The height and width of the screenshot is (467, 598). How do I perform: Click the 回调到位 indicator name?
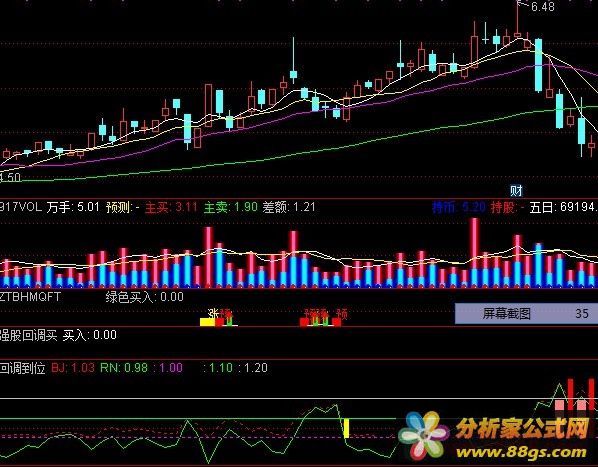point(23,368)
